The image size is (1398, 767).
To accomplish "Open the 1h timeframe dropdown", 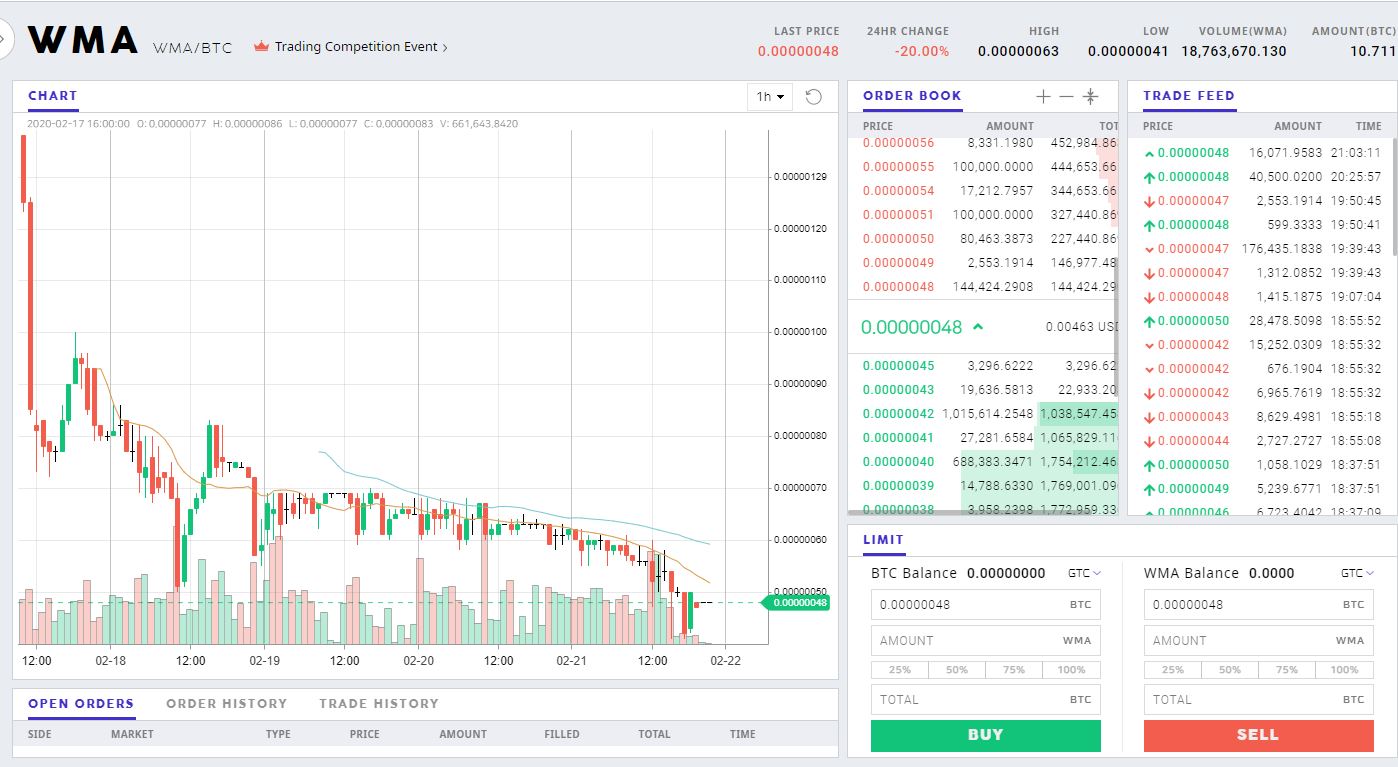I will pyautogui.click(x=768, y=96).
